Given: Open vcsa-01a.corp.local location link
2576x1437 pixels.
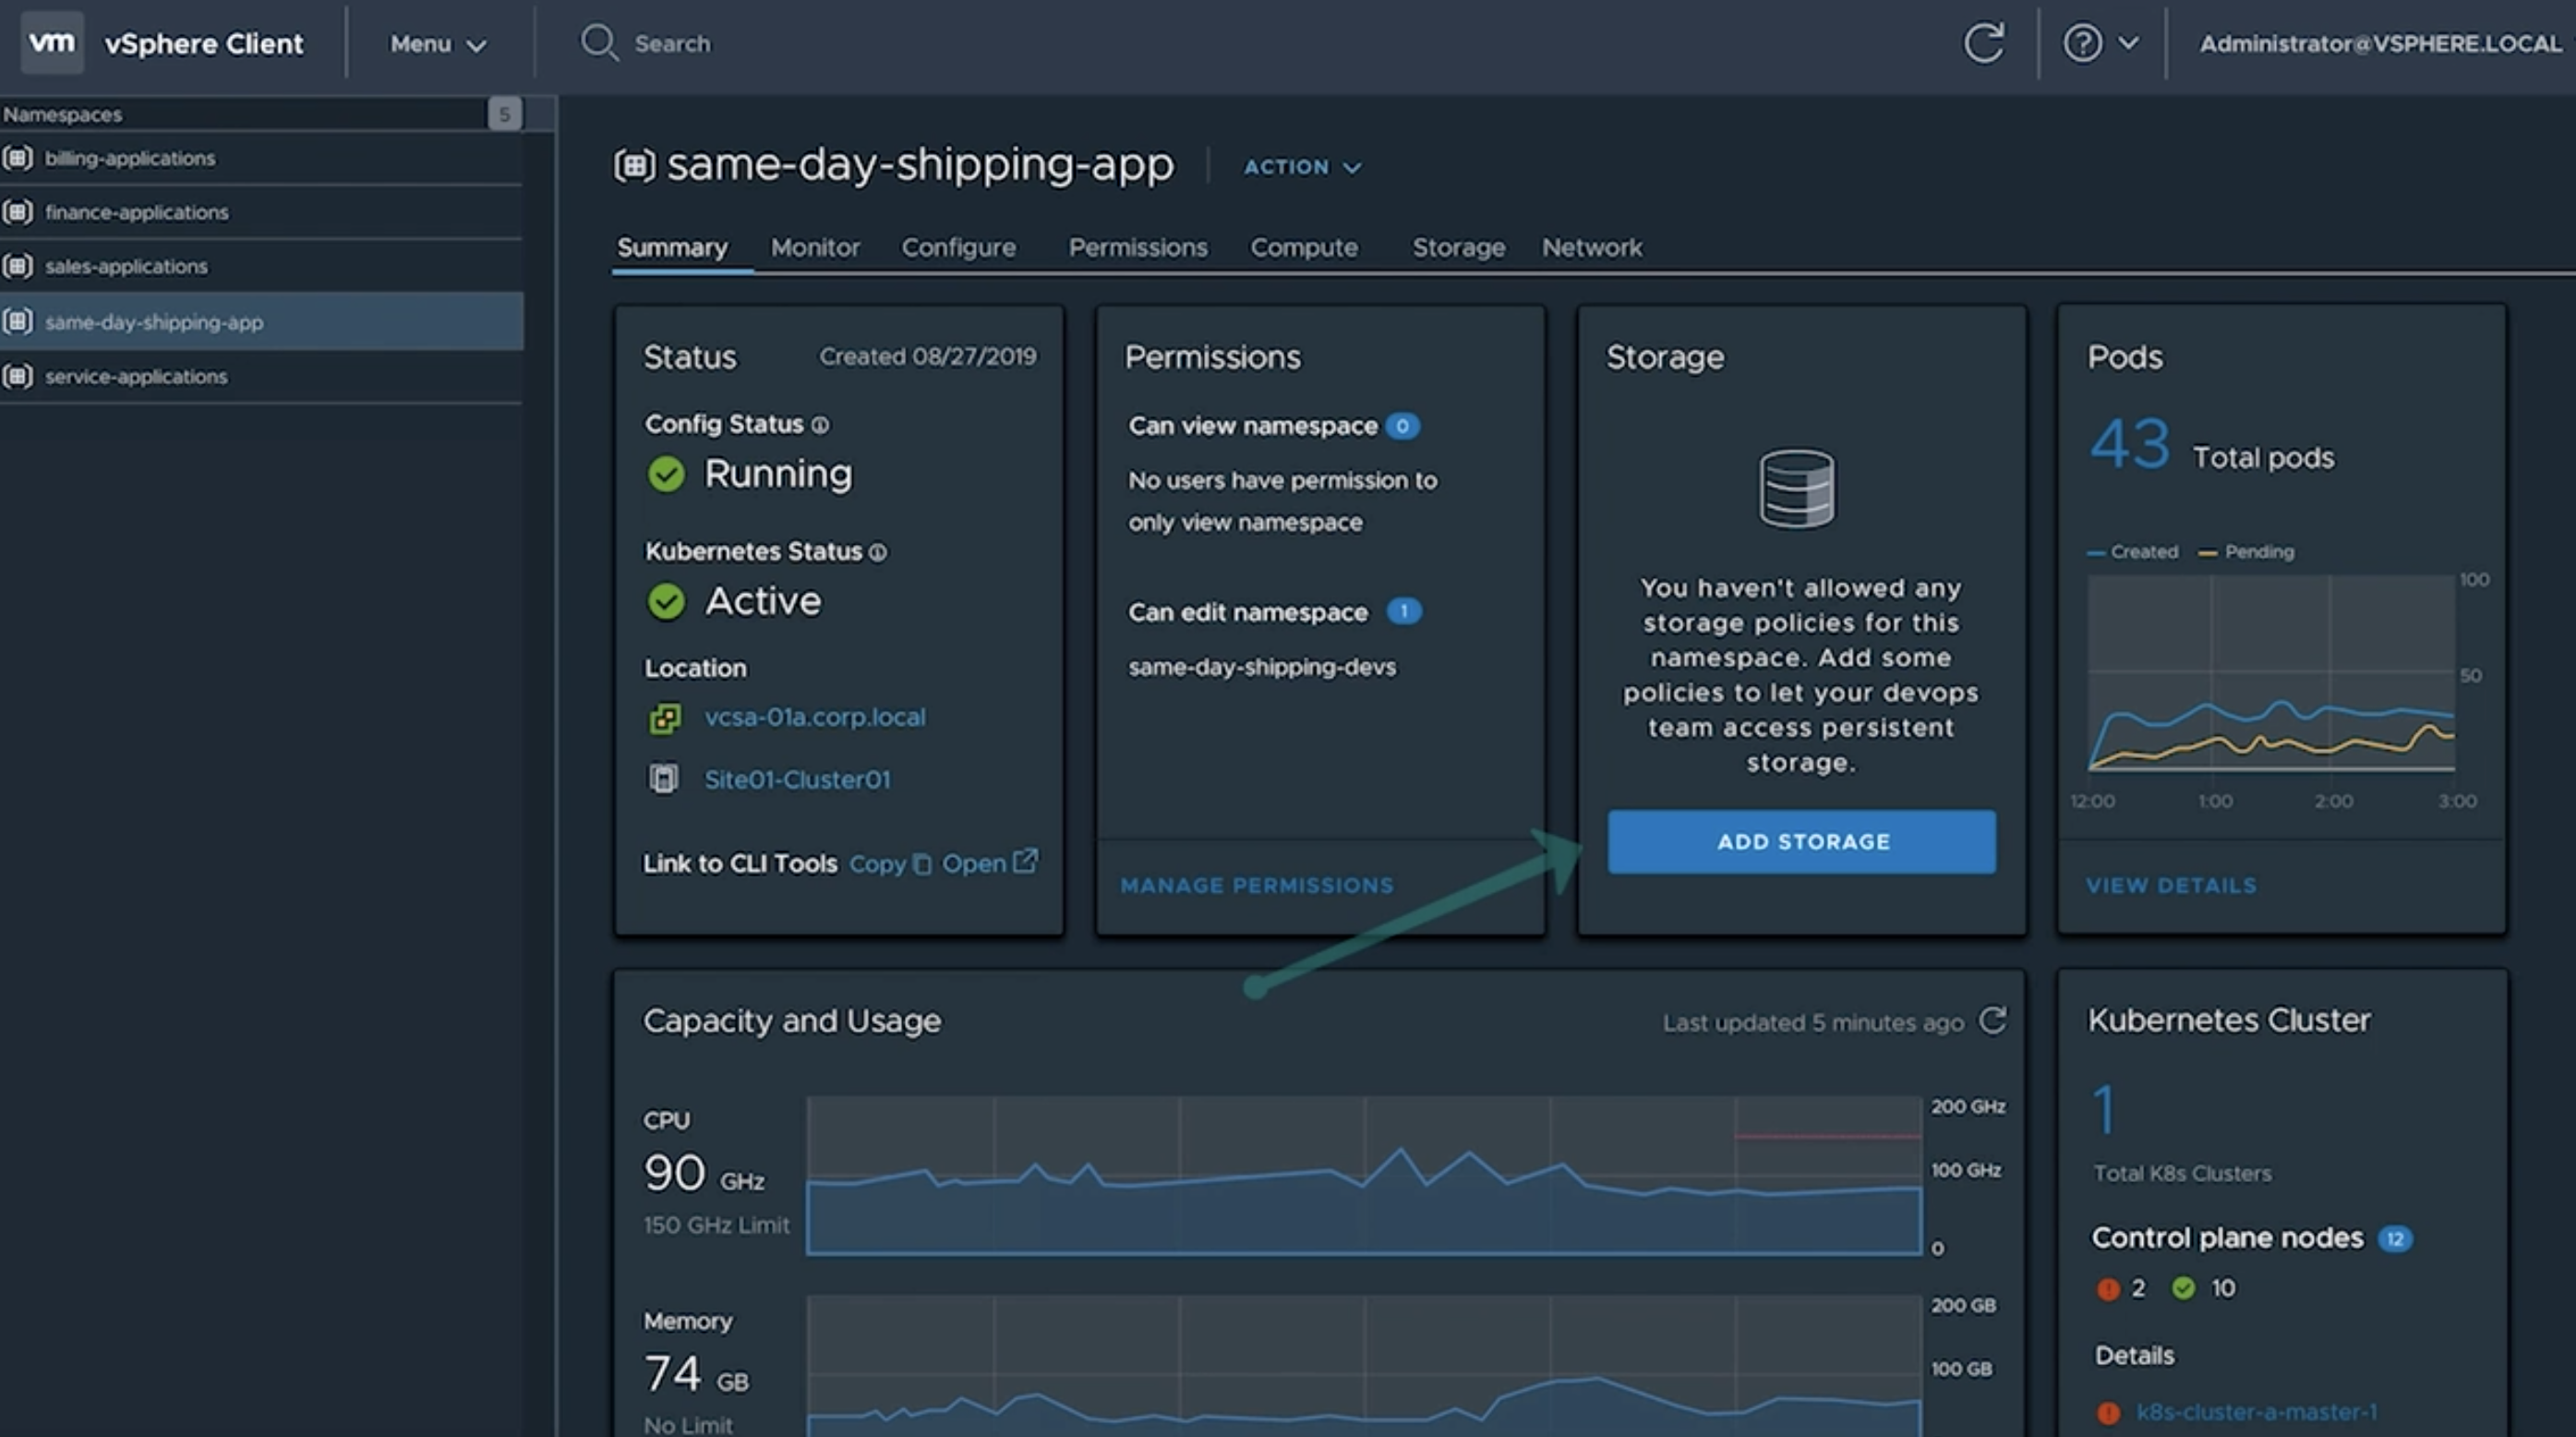Looking at the screenshot, I should pyautogui.click(x=814, y=717).
